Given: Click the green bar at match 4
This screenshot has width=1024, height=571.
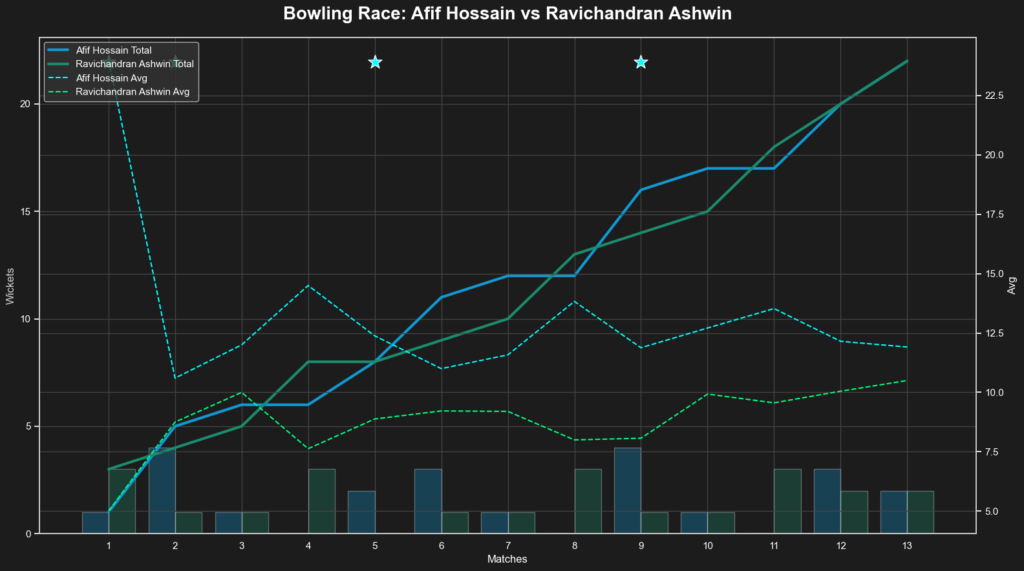Looking at the screenshot, I should [x=321, y=501].
